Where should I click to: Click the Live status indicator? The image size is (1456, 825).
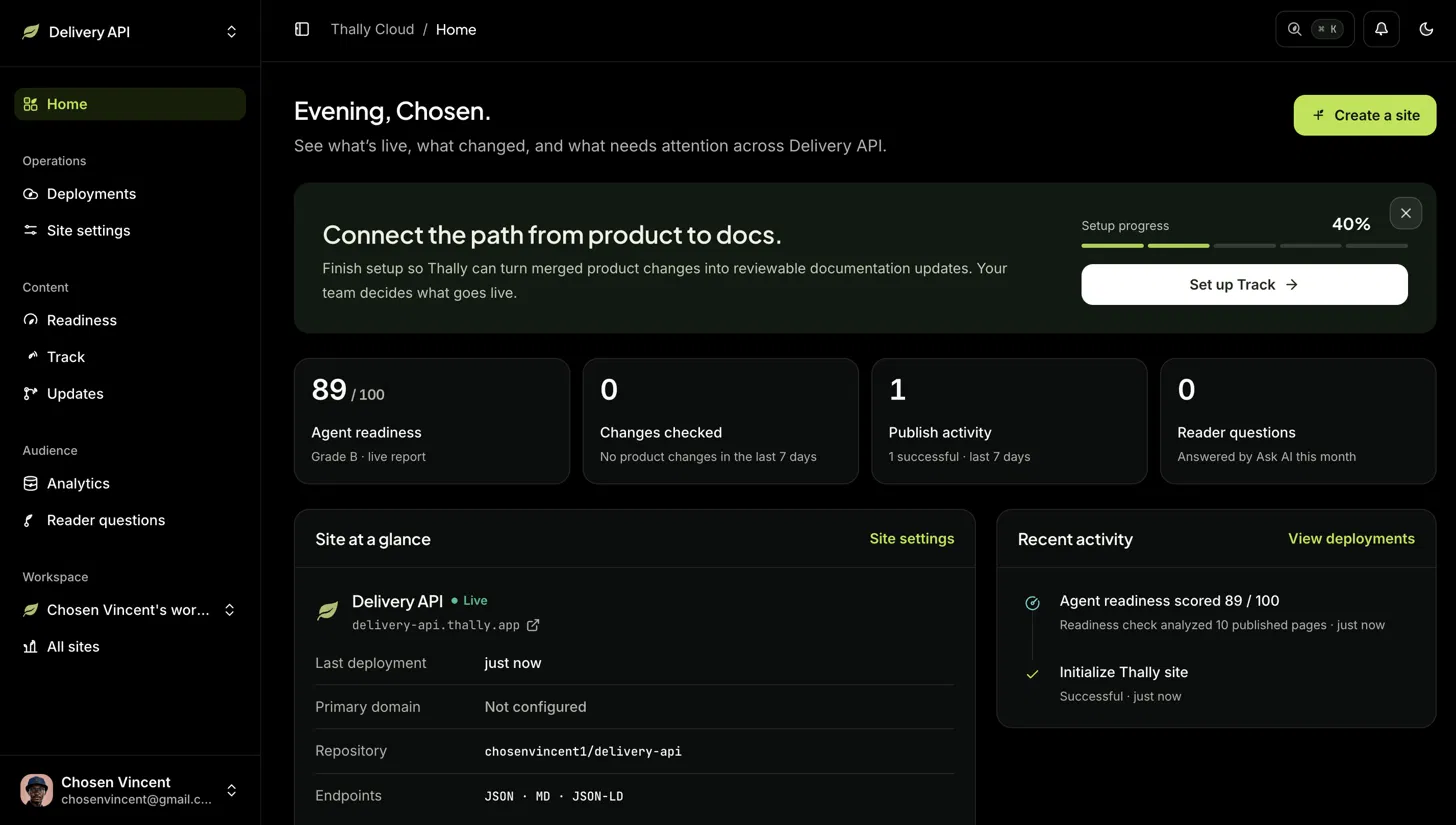[x=469, y=601]
